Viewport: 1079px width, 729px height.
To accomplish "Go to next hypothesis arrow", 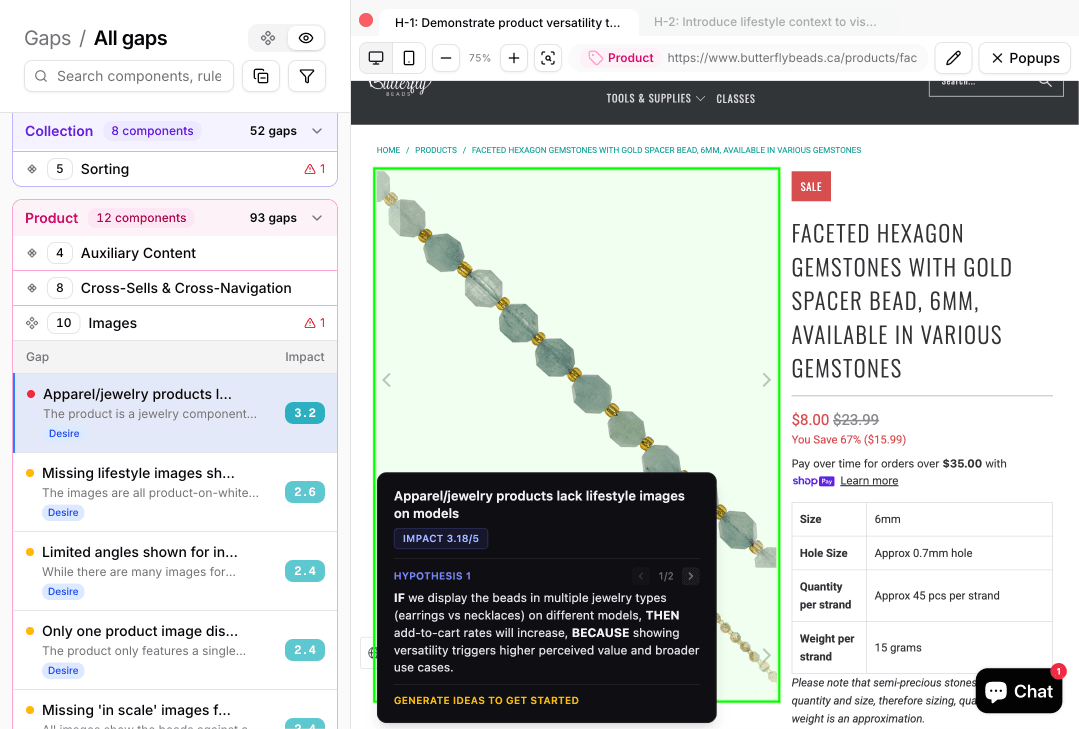I will (691, 576).
